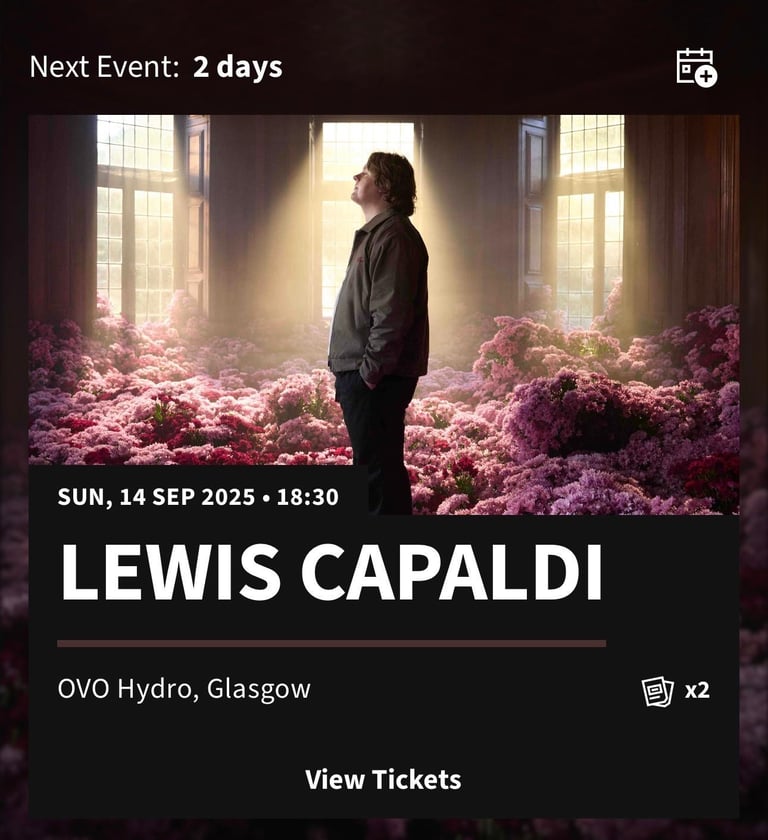This screenshot has height=840, width=768.
Task: Click the SUN, 14 SEP 2025 date
Action: click(x=156, y=497)
